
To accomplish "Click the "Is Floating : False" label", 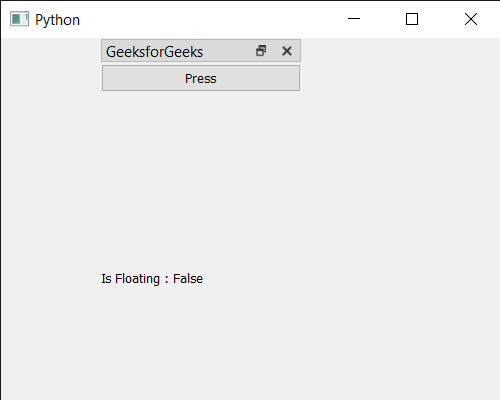I will pos(152,279).
